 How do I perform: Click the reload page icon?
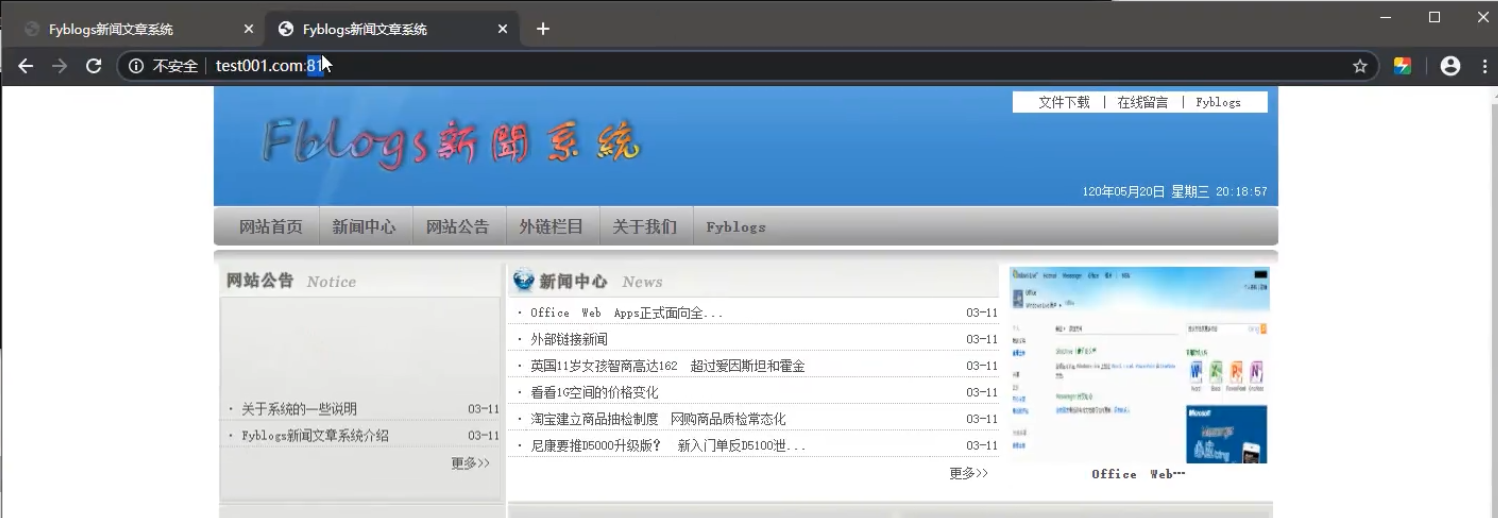point(94,66)
